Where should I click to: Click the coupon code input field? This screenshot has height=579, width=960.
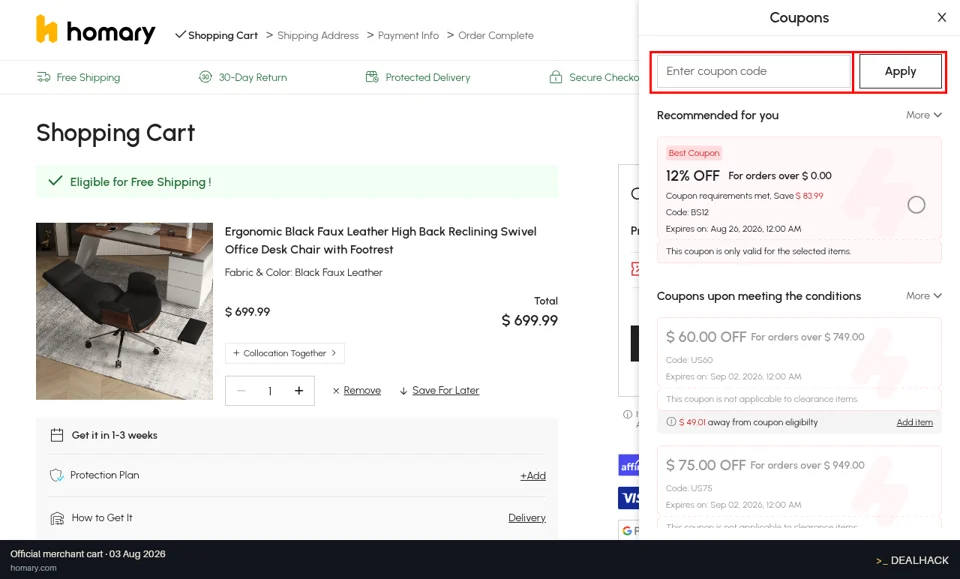point(754,71)
